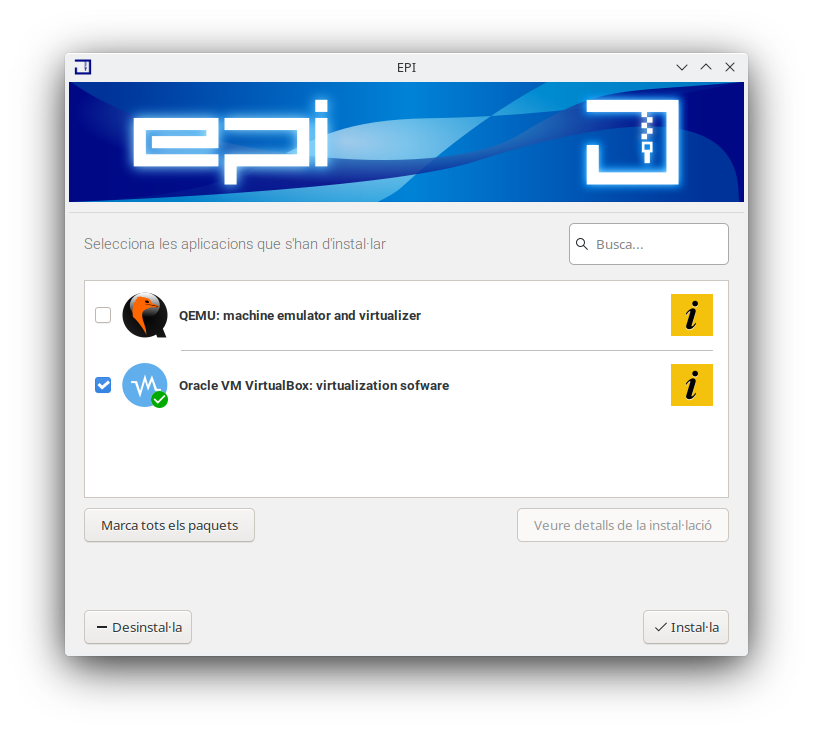Click the Instal·la button
Viewport: 813px width, 733px height.
click(686, 627)
